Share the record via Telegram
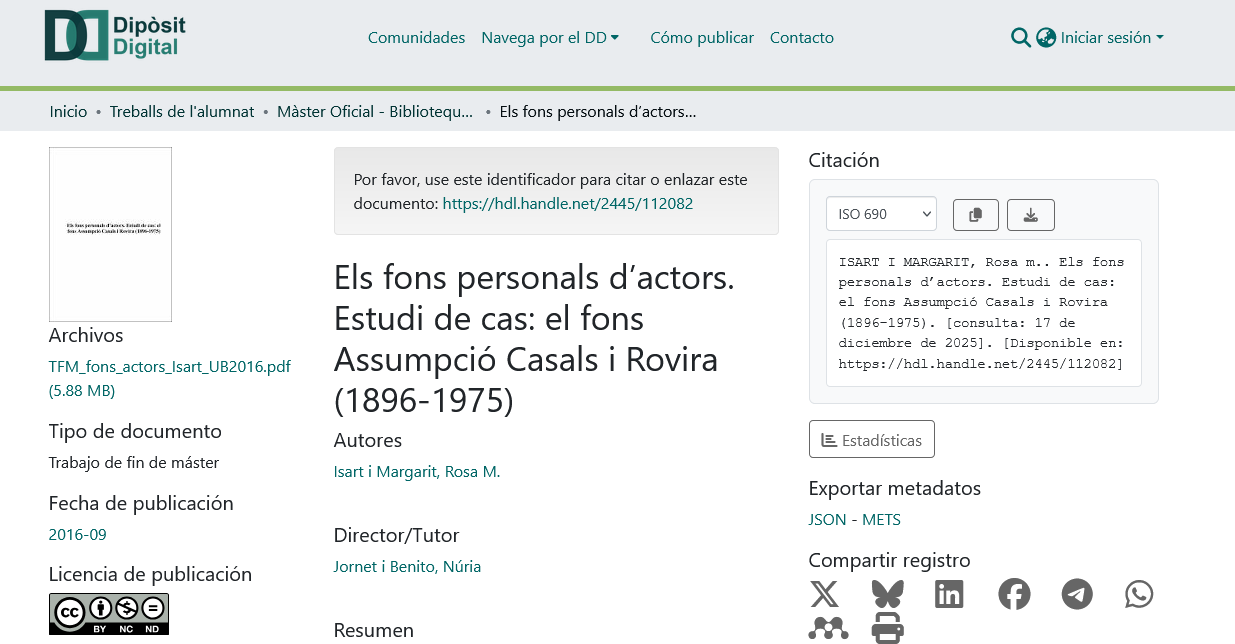Screen dimensions: 1235x644 pos(1077,594)
